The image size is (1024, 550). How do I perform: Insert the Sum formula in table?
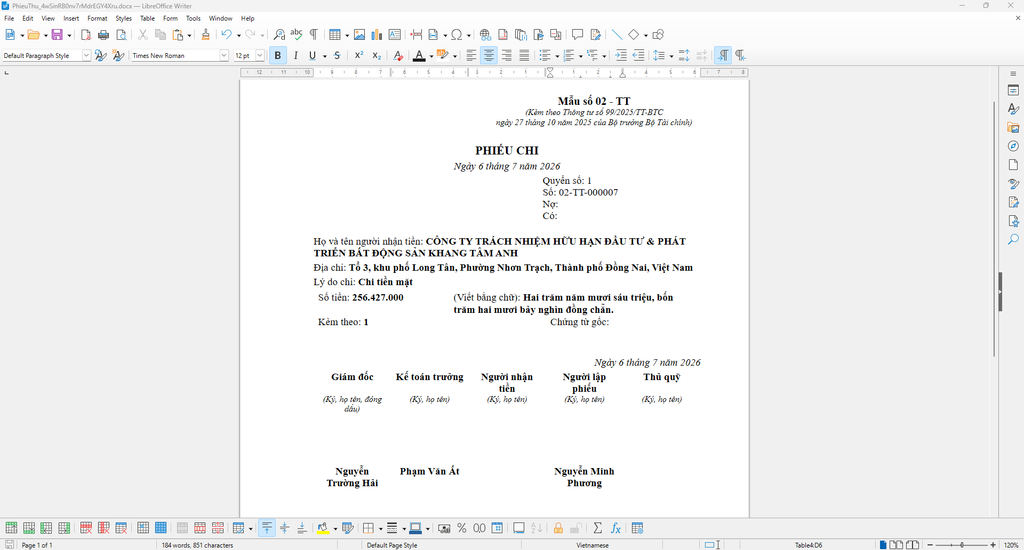pos(598,528)
